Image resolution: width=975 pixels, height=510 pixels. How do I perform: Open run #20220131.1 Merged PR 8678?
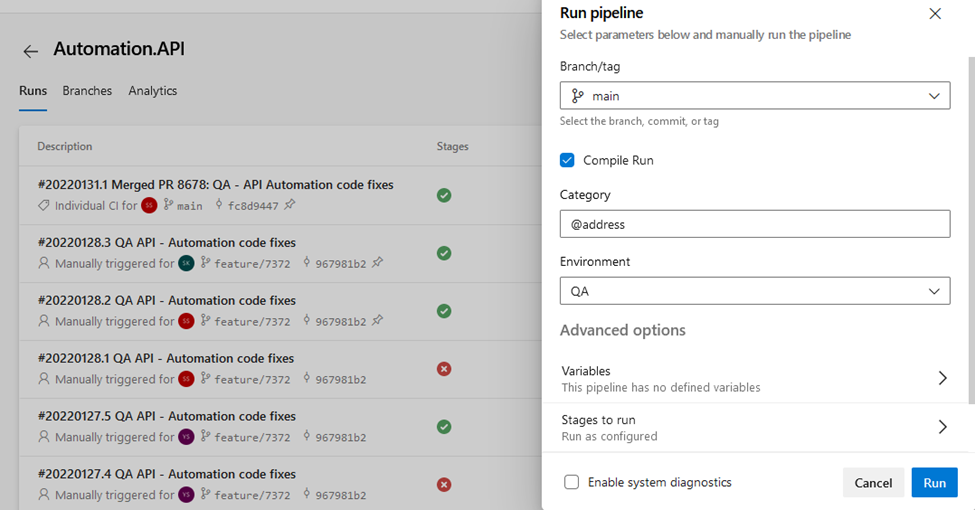[216, 185]
